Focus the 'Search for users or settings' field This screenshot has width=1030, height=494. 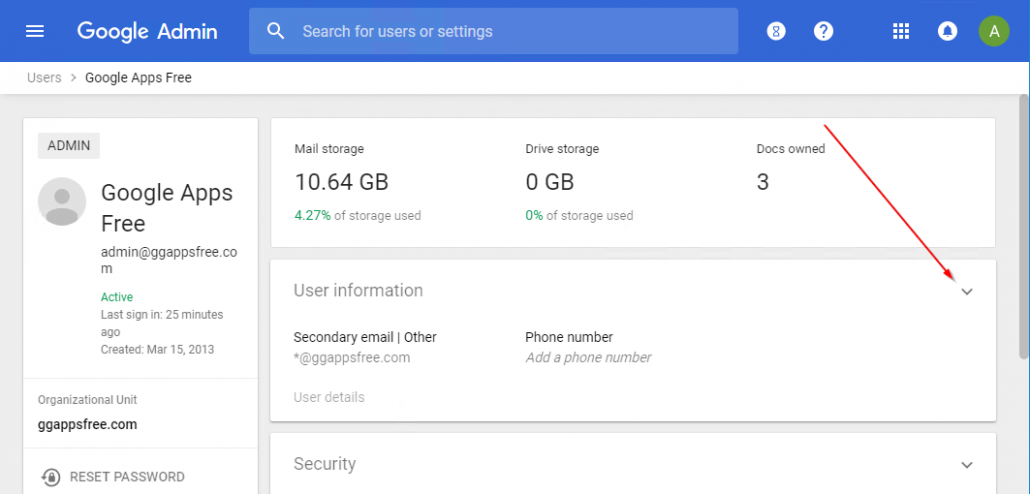tap(493, 31)
